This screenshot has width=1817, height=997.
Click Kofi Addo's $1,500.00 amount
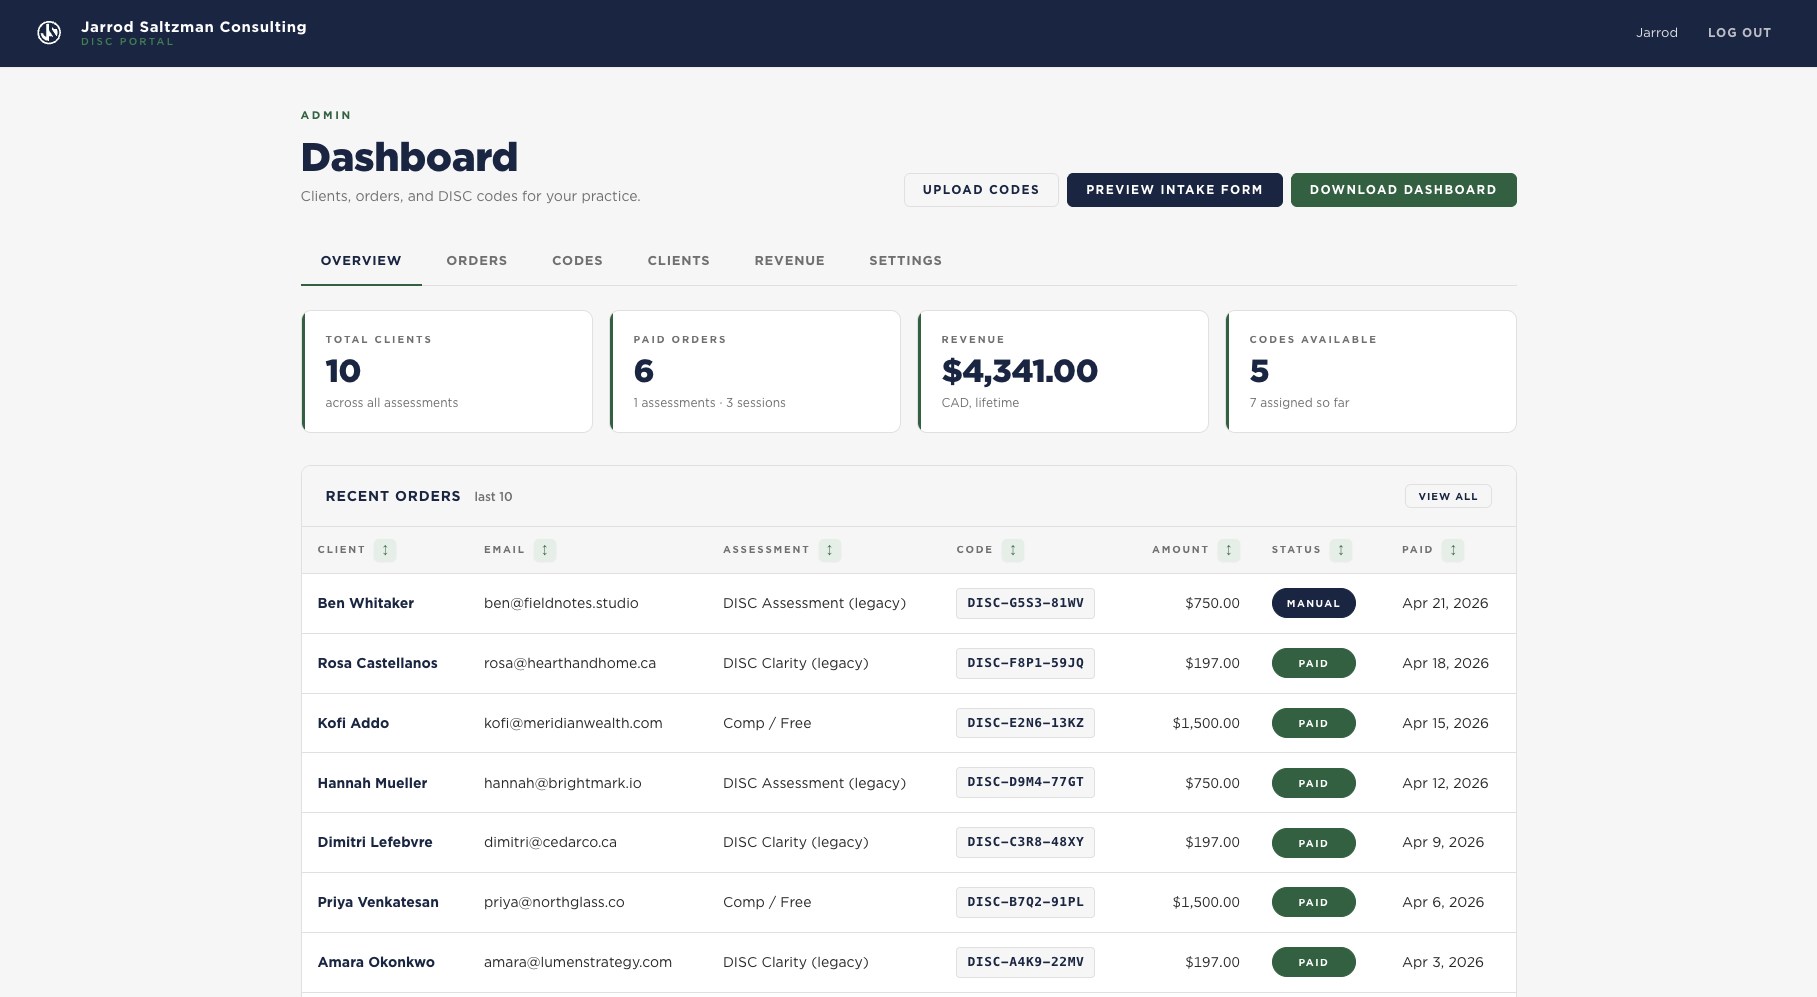1206,723
